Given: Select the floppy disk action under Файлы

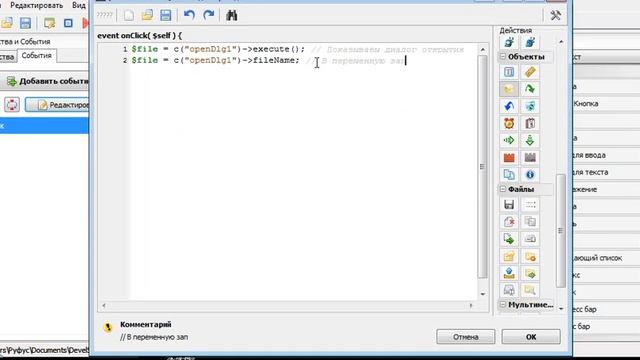Looking at the screenshot, I should coord(509,205).
